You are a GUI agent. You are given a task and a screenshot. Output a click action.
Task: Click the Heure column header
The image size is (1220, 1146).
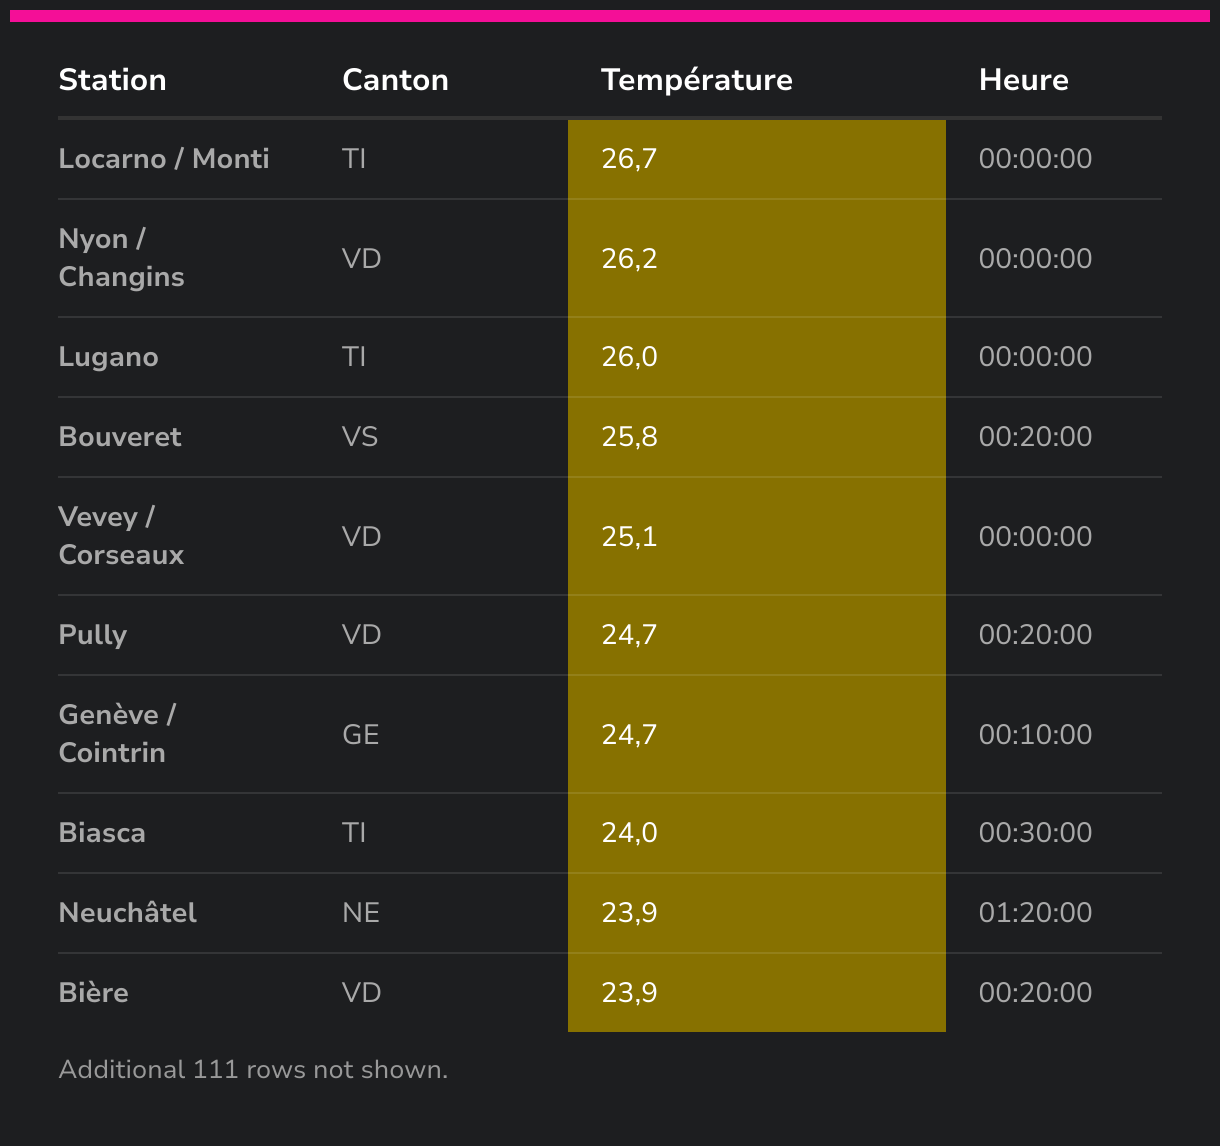tap(1023, 80)
